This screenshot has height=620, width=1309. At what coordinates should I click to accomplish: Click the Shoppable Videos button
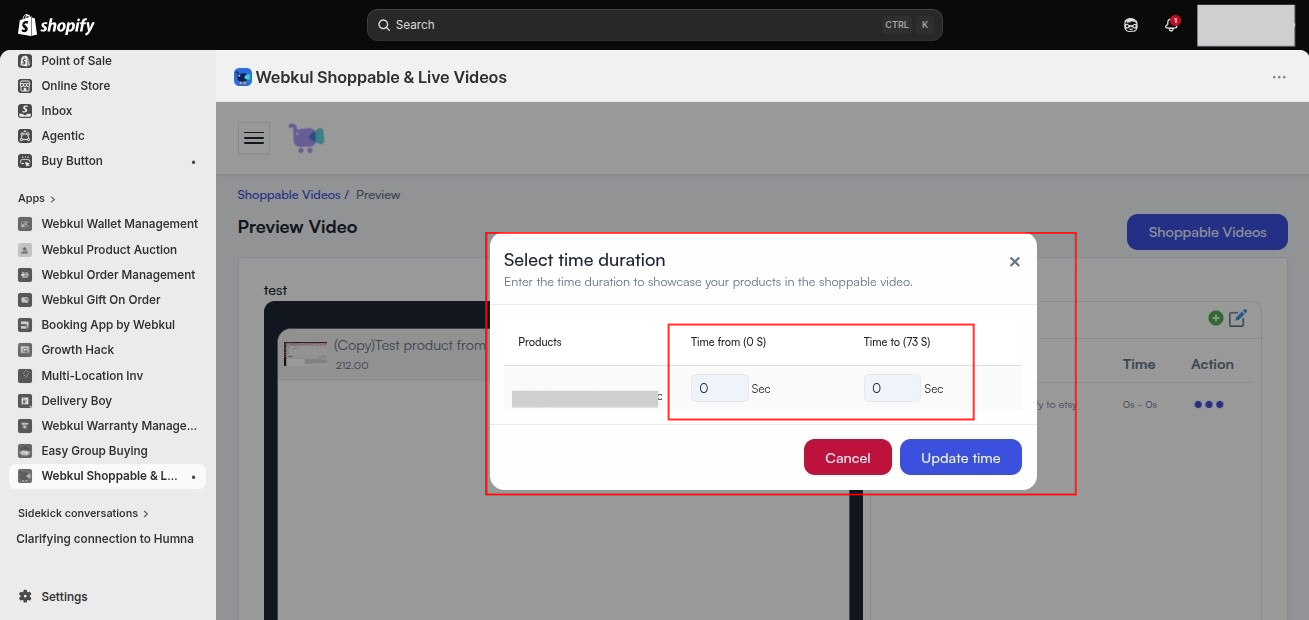tap(1207, 232)
